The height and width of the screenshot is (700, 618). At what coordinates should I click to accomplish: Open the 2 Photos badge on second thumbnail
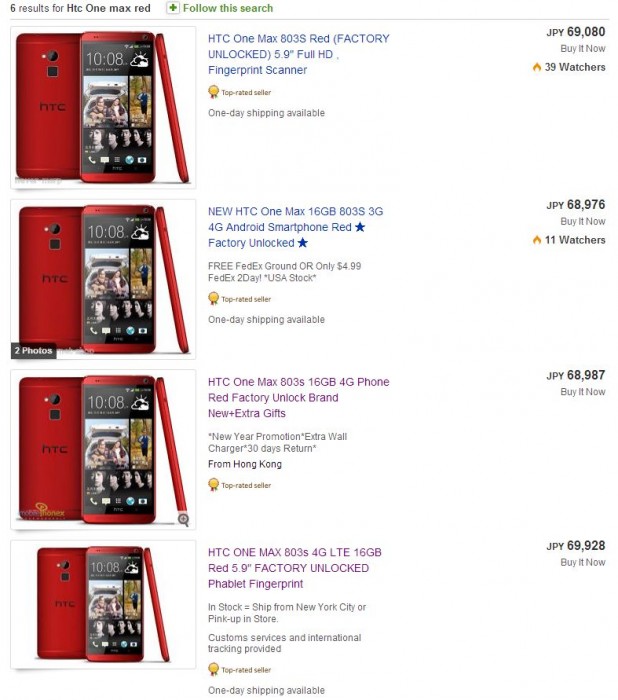[x=33, y=350]
